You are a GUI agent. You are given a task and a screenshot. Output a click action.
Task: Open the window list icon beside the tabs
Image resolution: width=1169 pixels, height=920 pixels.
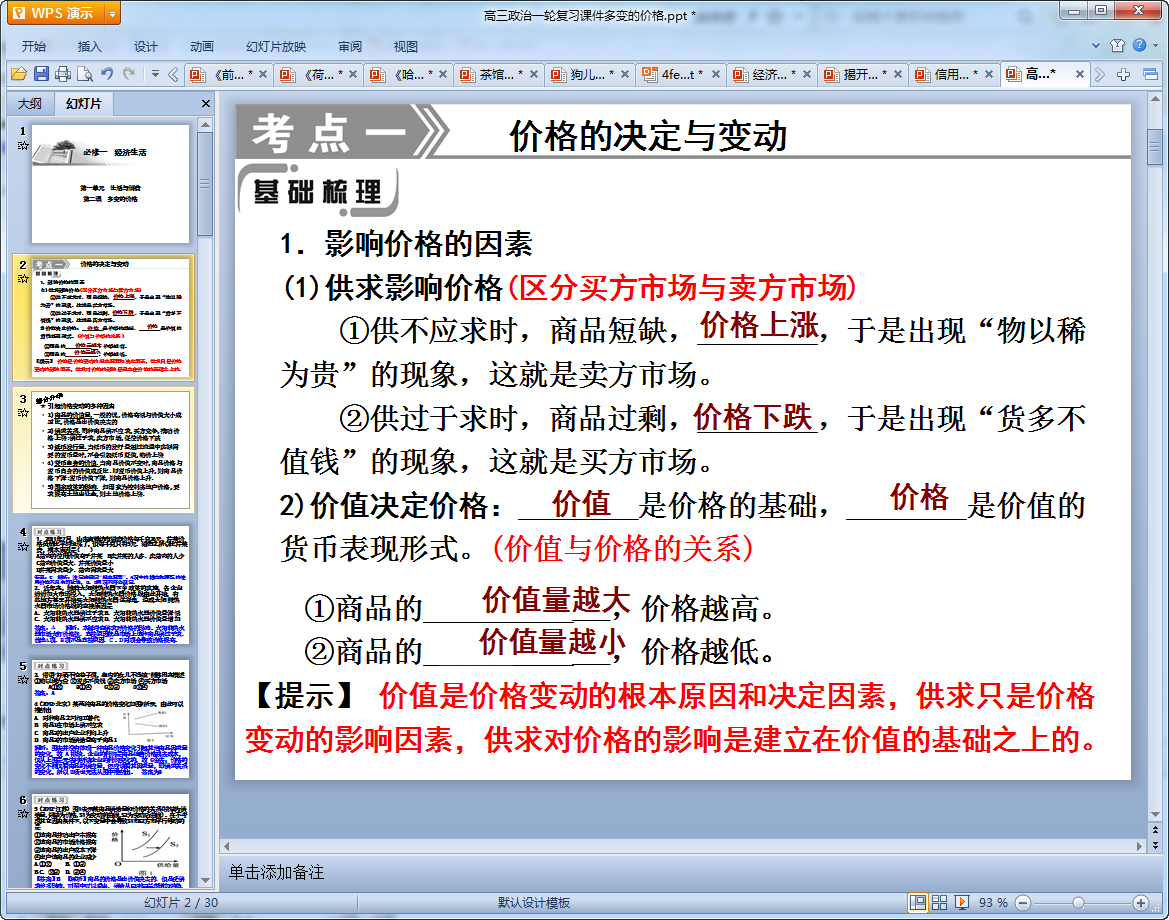pyautogui.click(x=1150, y=74)
